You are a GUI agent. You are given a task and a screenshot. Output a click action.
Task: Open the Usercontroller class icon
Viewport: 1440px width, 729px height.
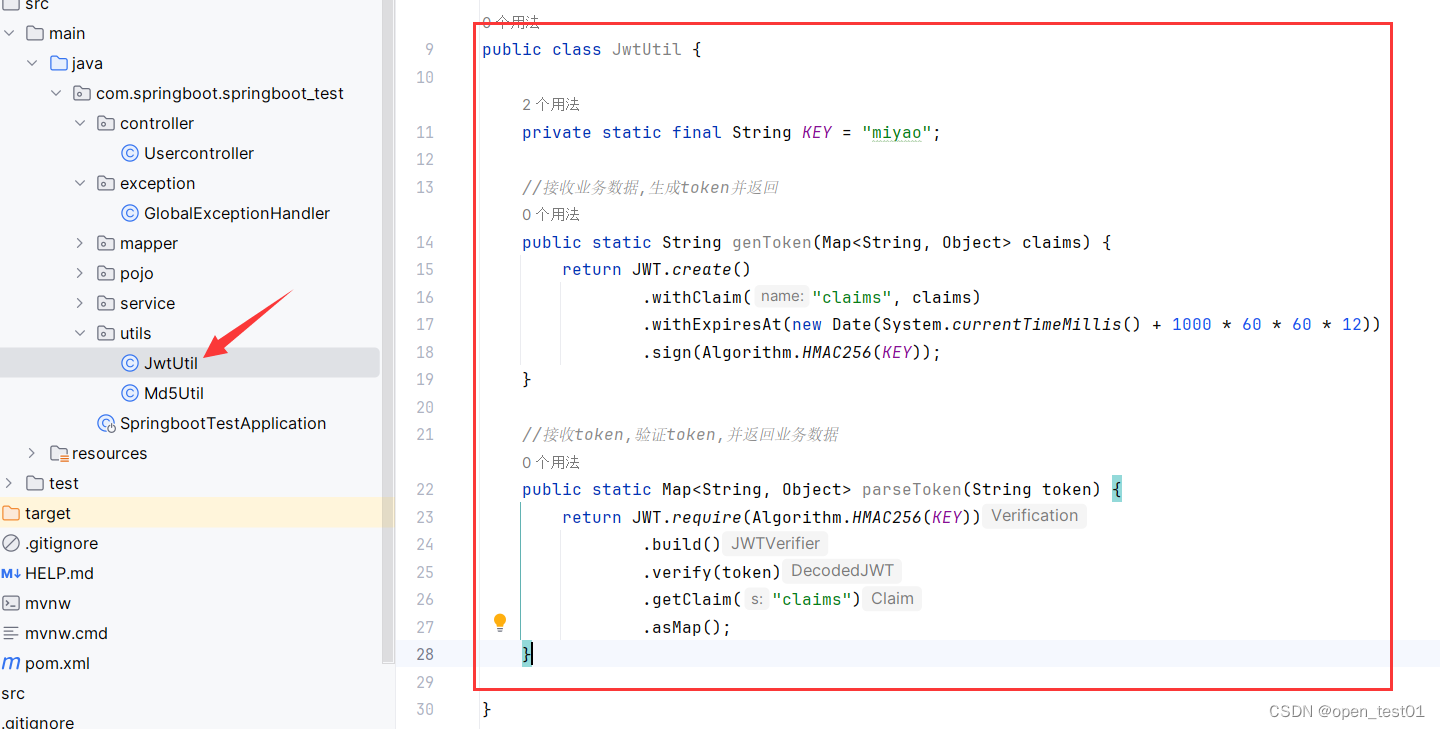(x=130, y=152)
